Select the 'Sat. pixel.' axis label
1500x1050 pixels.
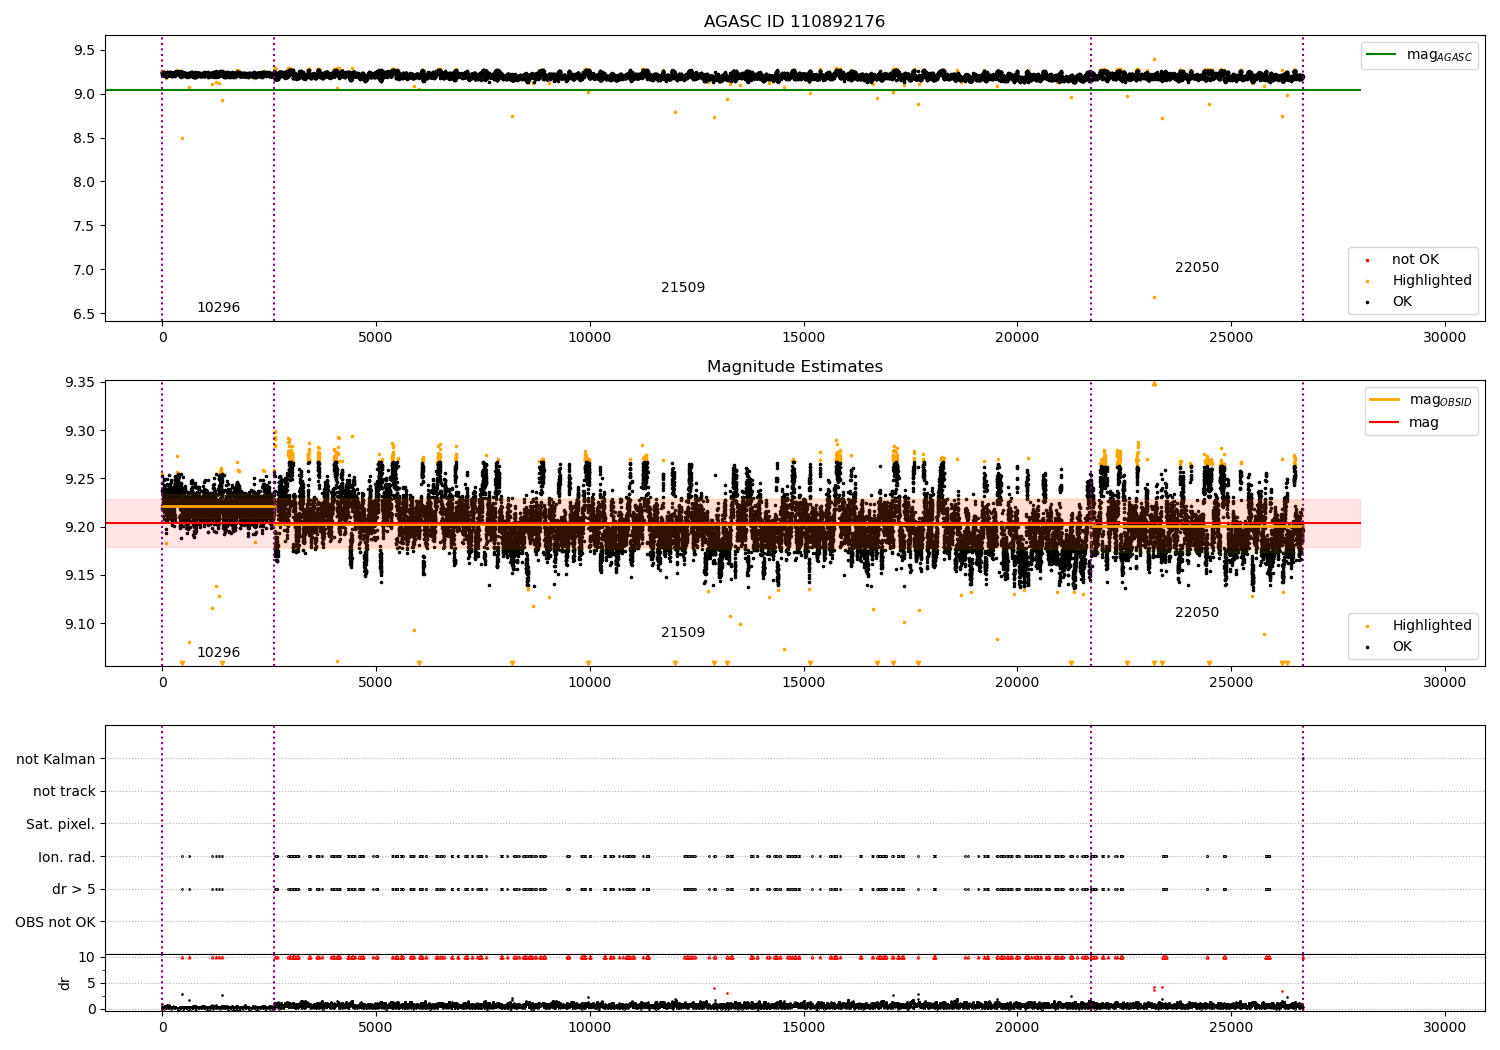tap(60, 825)
